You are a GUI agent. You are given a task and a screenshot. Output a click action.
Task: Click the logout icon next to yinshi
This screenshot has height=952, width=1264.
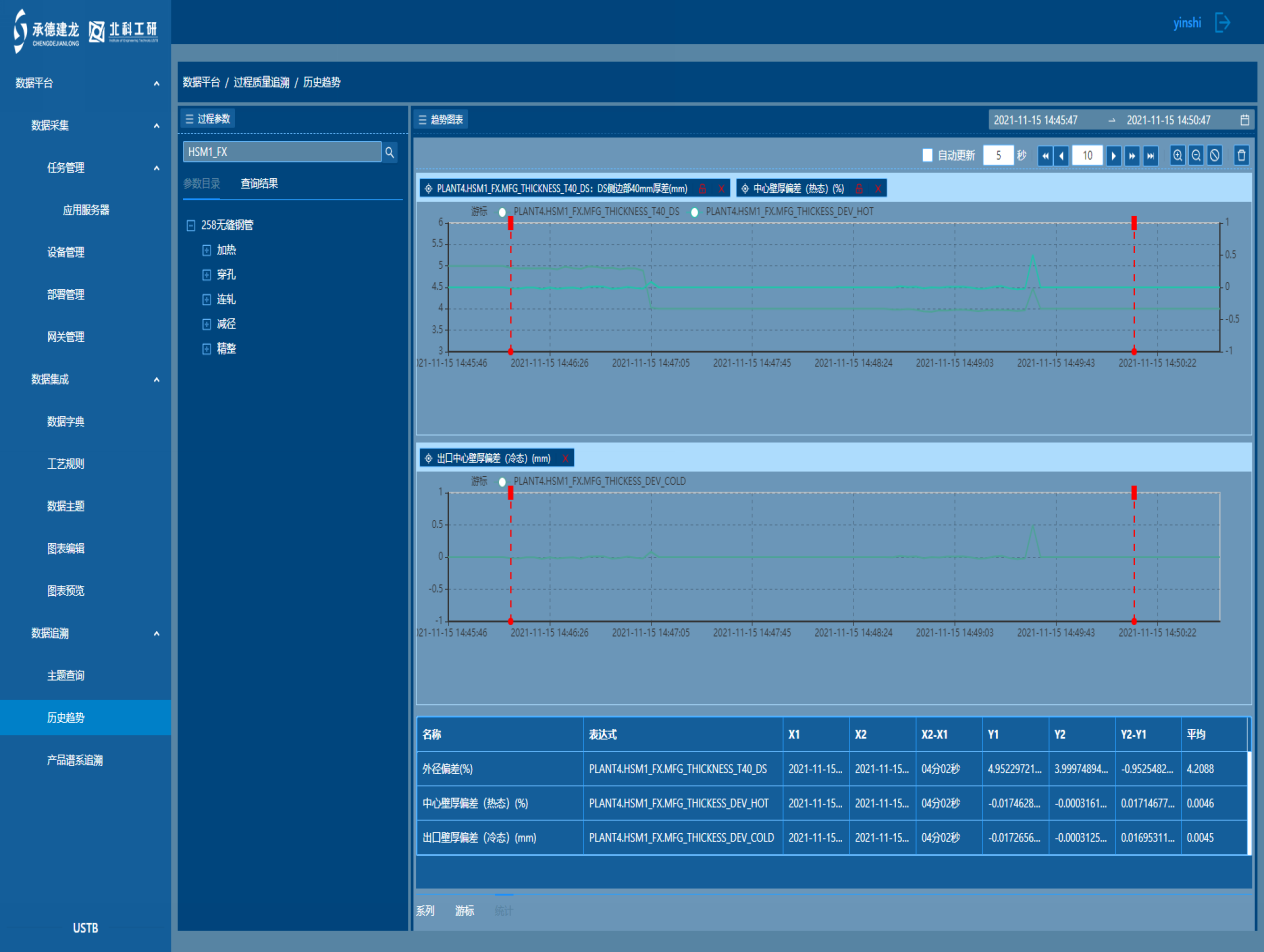(1222, 23)
